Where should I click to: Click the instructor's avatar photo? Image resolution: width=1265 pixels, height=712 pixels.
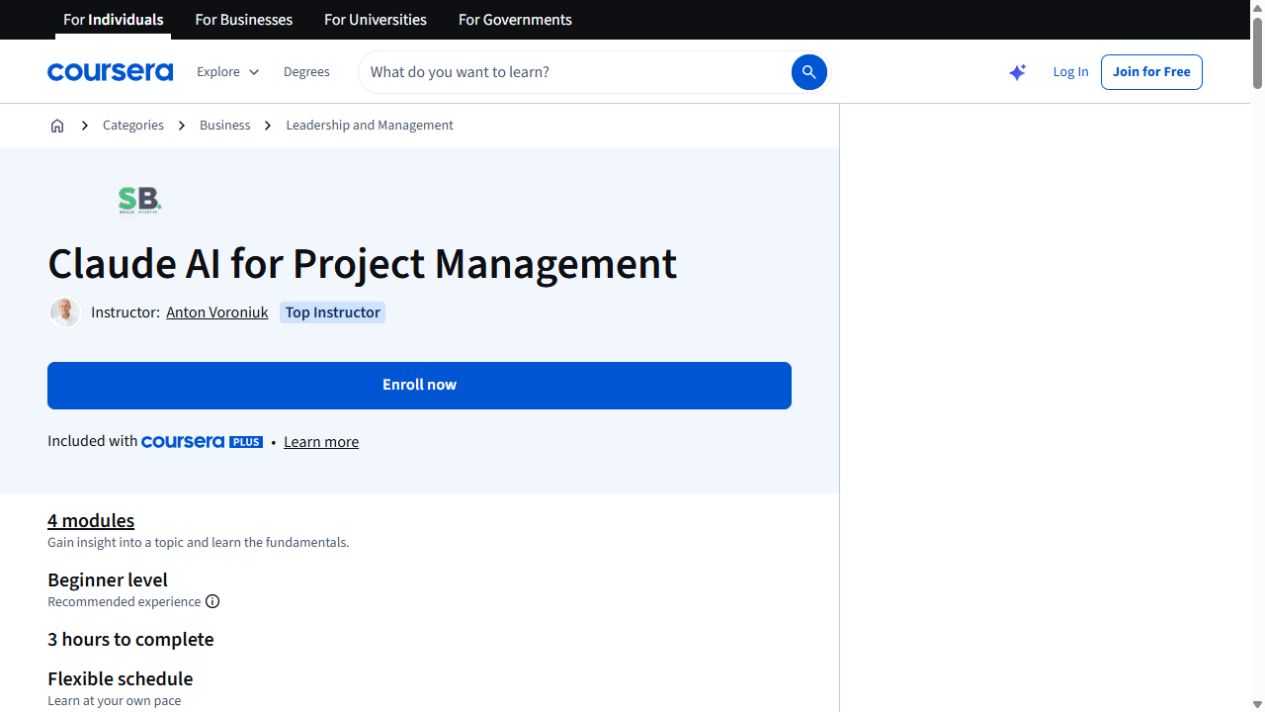65,312
